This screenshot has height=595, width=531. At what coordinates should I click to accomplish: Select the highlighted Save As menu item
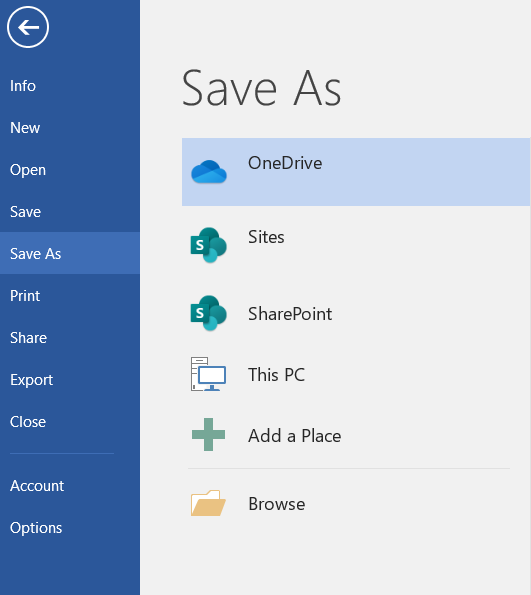click(x=70, y=253)
